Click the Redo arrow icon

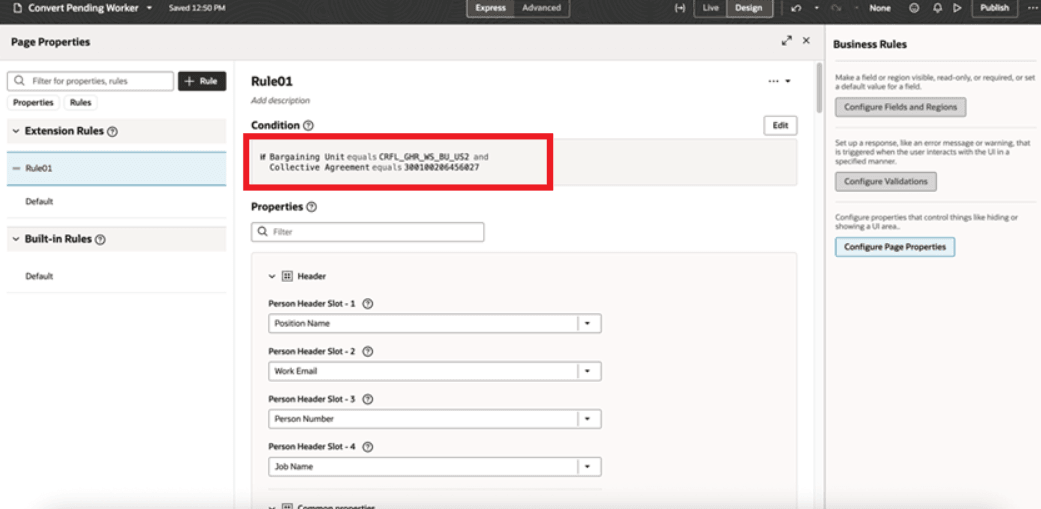[x=836, y=8]
